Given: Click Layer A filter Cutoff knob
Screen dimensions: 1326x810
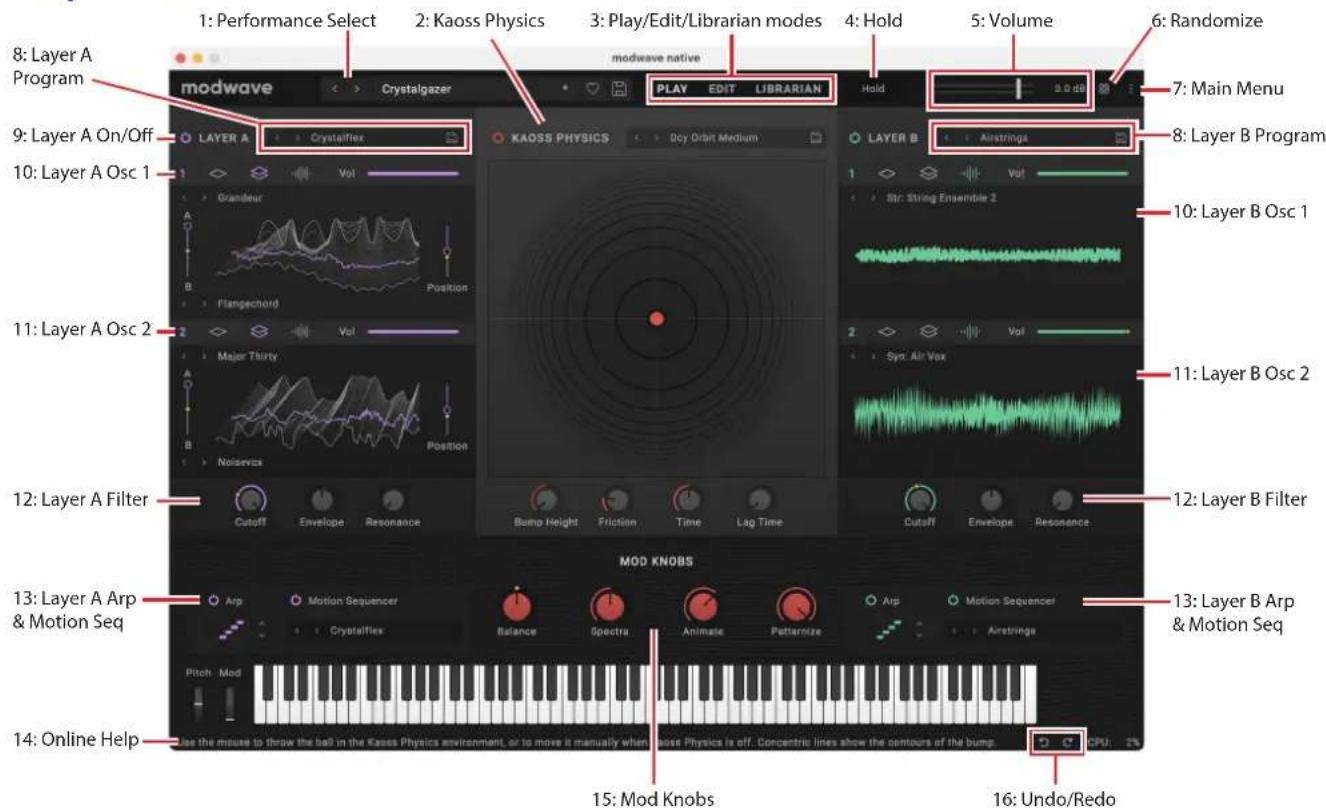Looking at the screenshot, I should 250,498.
